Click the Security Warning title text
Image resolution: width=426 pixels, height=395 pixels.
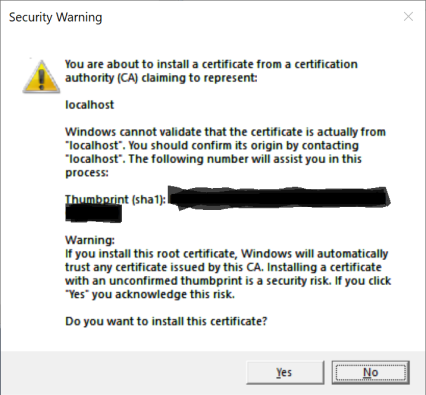click(55, 17)
